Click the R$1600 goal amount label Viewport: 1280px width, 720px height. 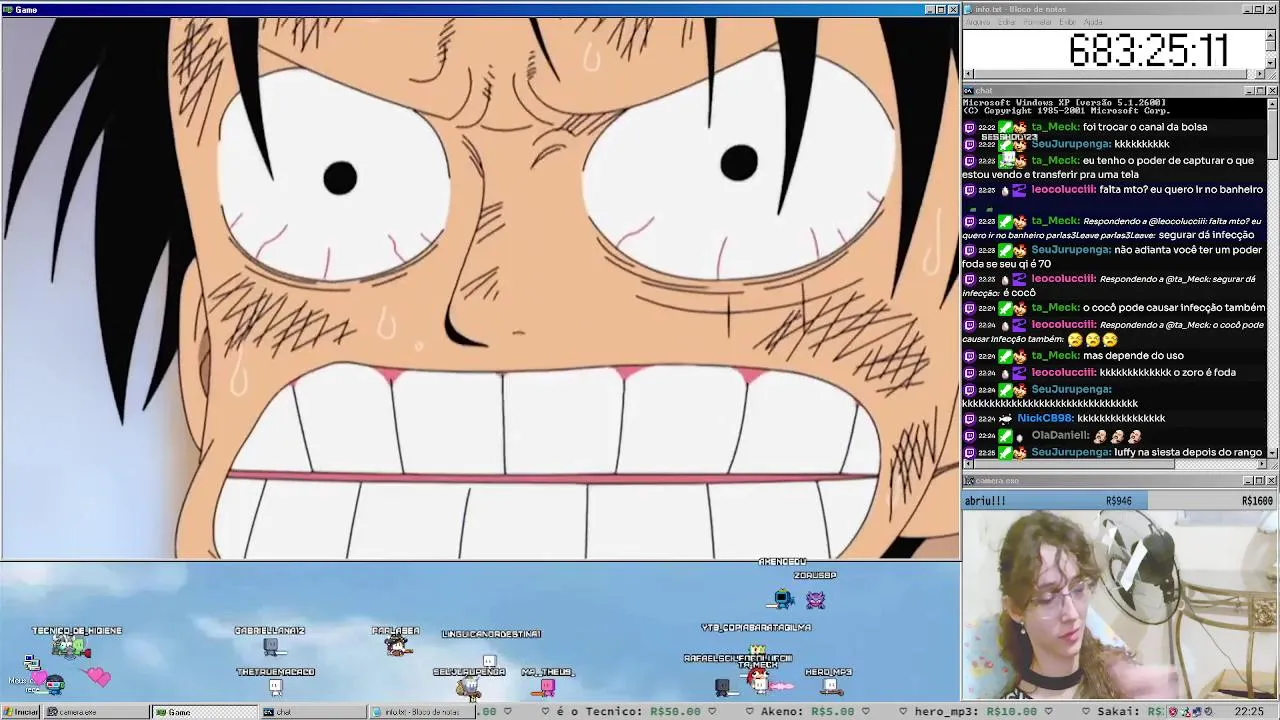(x=1257, y=501)
